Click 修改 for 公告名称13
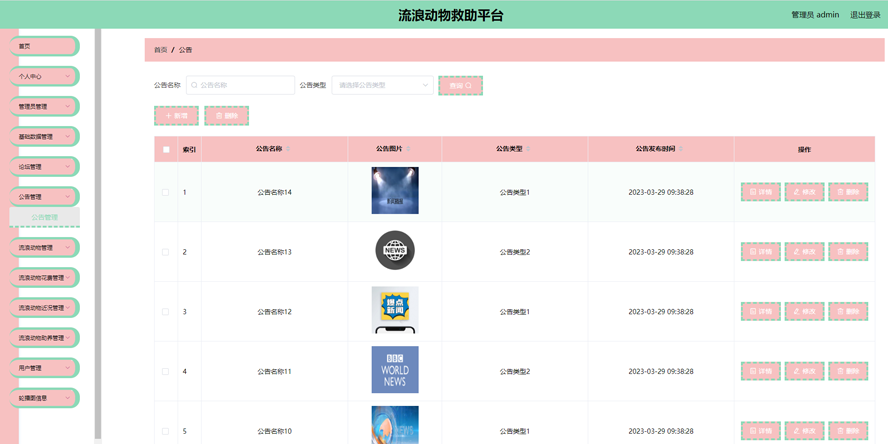Viewport: 888px width, 444px height. 804,251
